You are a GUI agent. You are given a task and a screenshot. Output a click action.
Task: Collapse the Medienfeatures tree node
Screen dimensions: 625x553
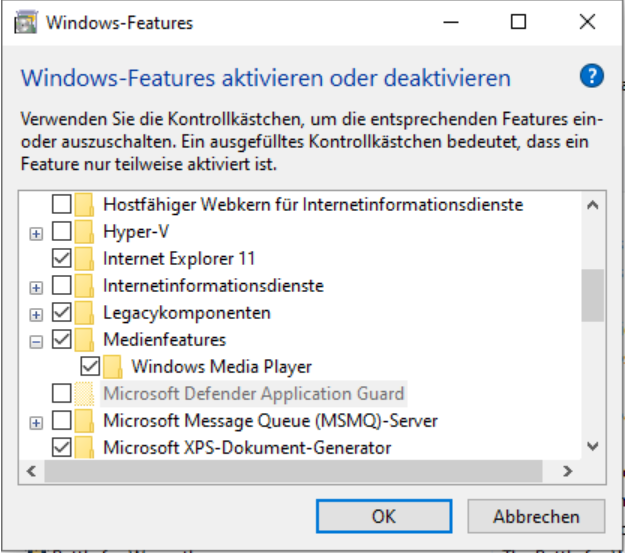coord(37,340)
